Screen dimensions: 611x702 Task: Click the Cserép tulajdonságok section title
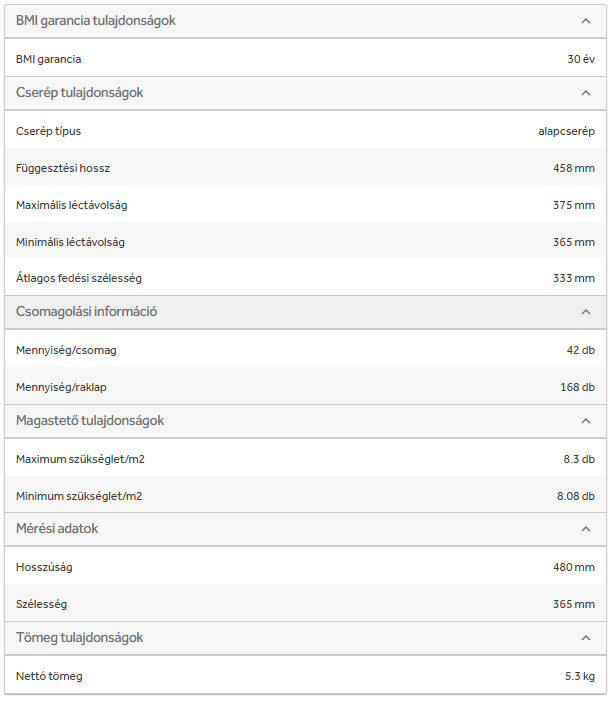80,93
